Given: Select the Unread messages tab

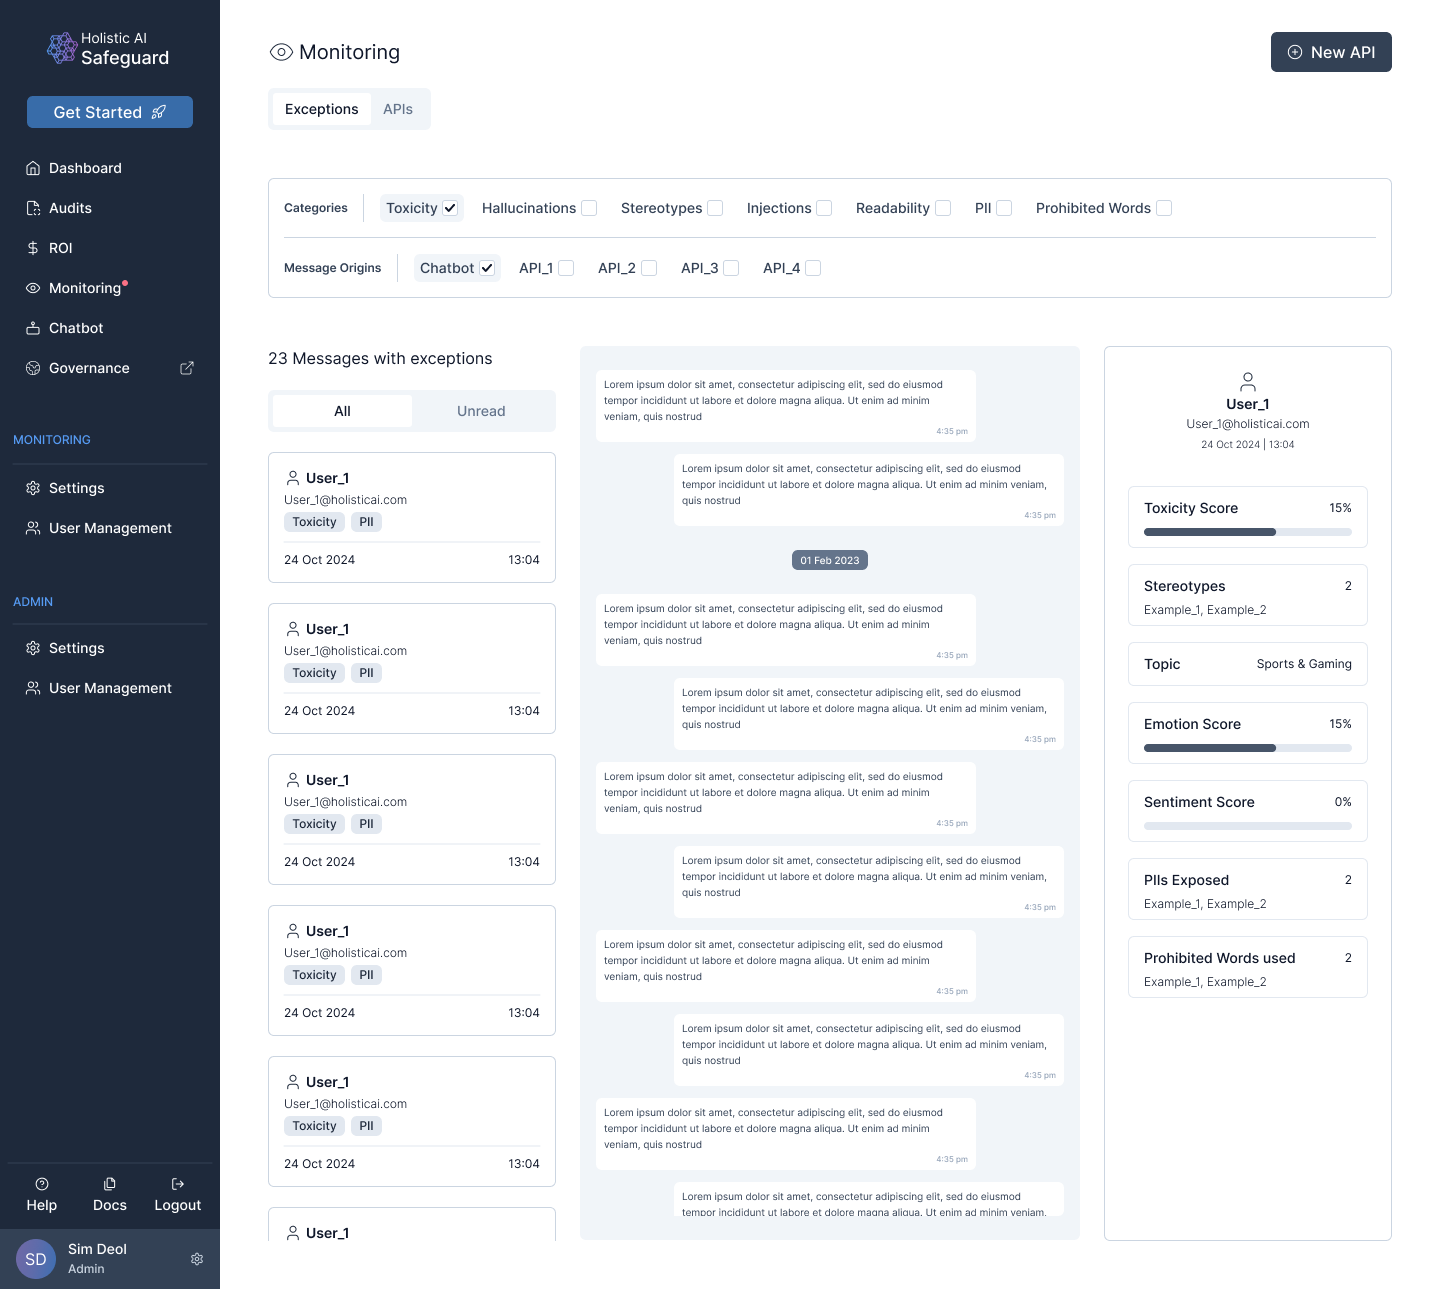Looking at the screenshot, I should 481,411.
